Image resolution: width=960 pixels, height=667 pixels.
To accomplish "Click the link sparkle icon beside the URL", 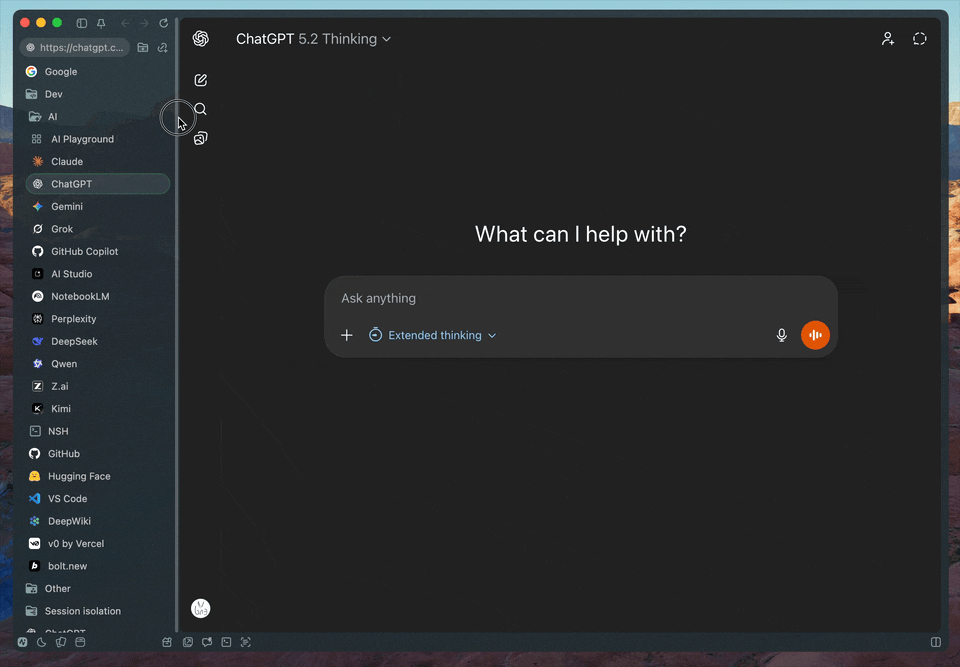I will (162, 47).
